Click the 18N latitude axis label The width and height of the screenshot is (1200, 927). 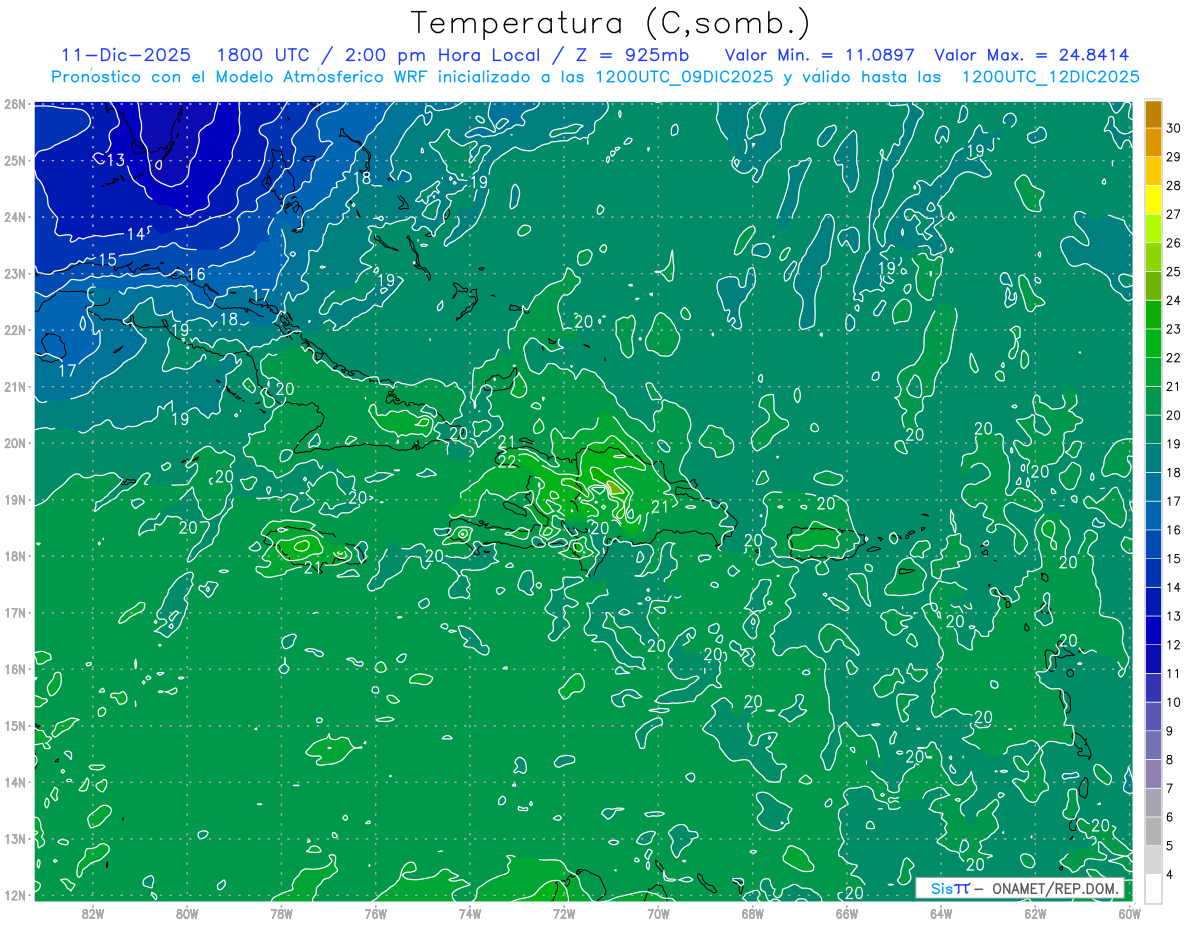pos(14,556)
